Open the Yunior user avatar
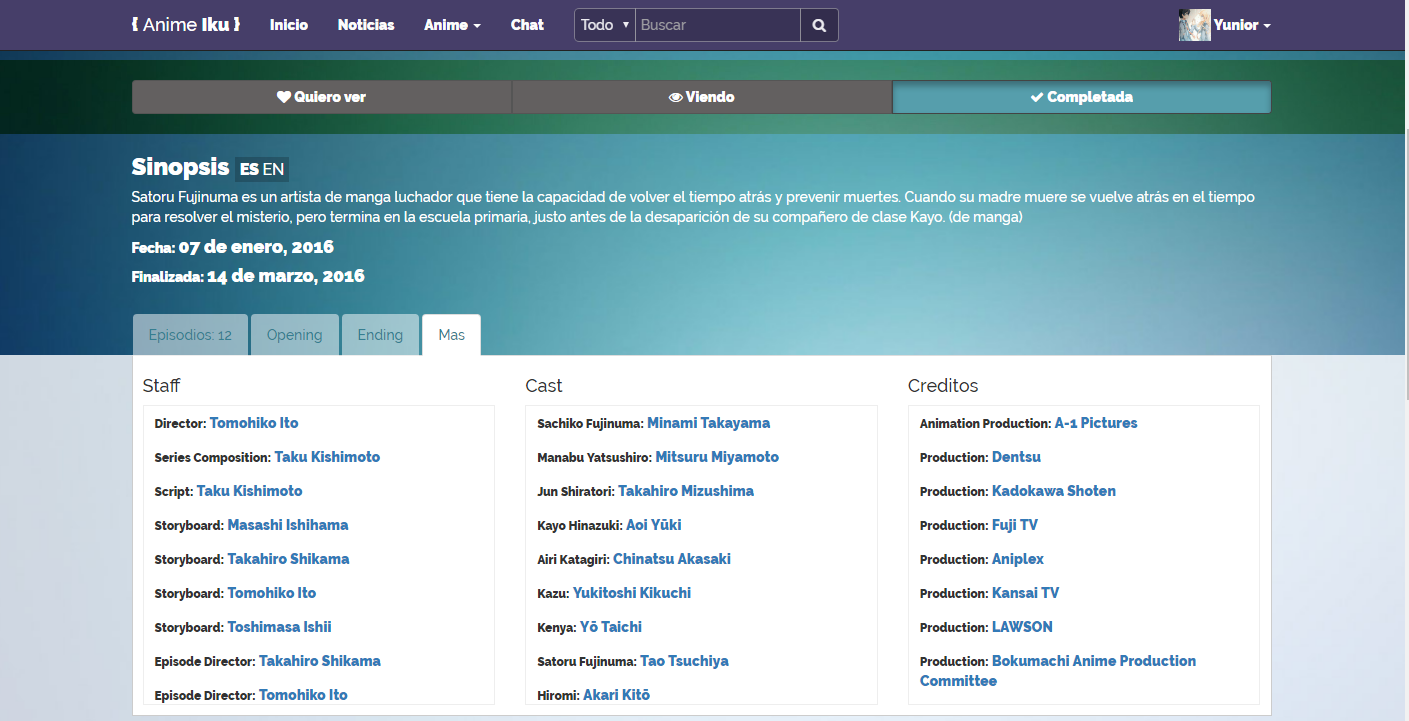1409x721 pixels. click(1195, 25)
